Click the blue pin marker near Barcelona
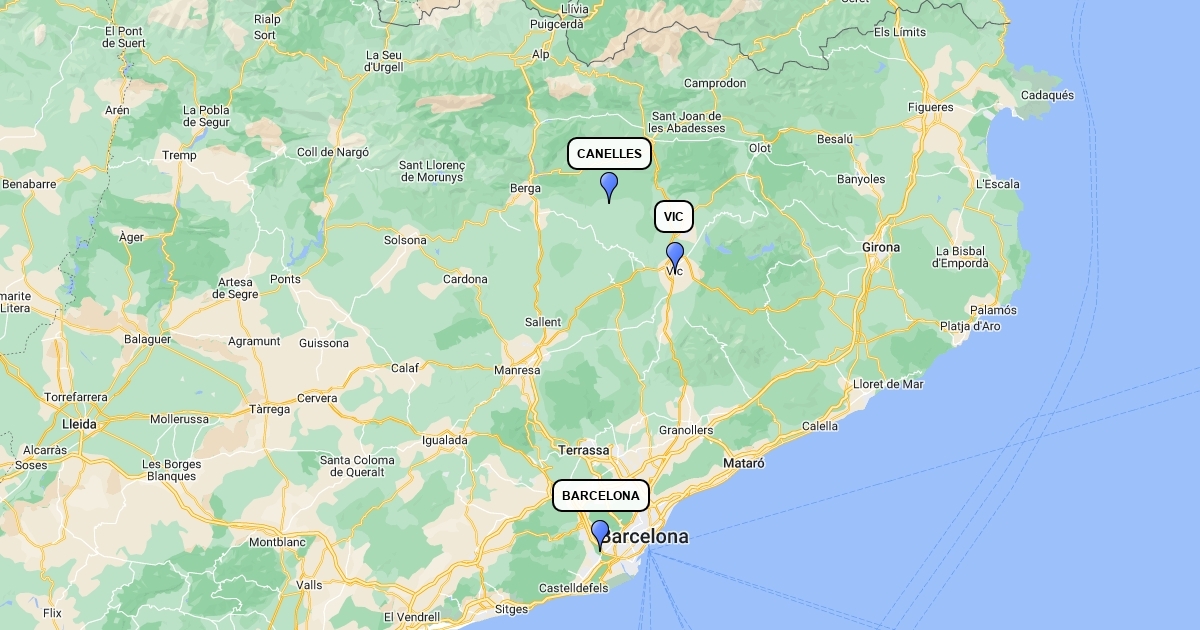The image size is (1200, 630). (600, 535)
